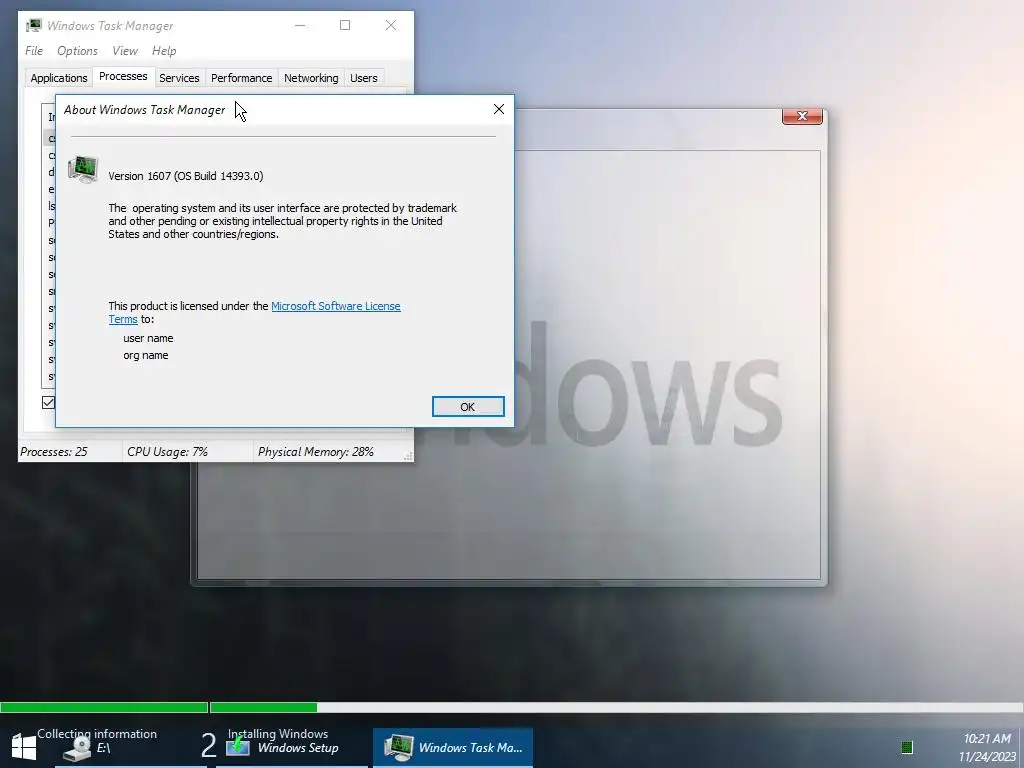Go to the Users tab
This screenshot has width=1024, height=768.
[x=364, y=78]
